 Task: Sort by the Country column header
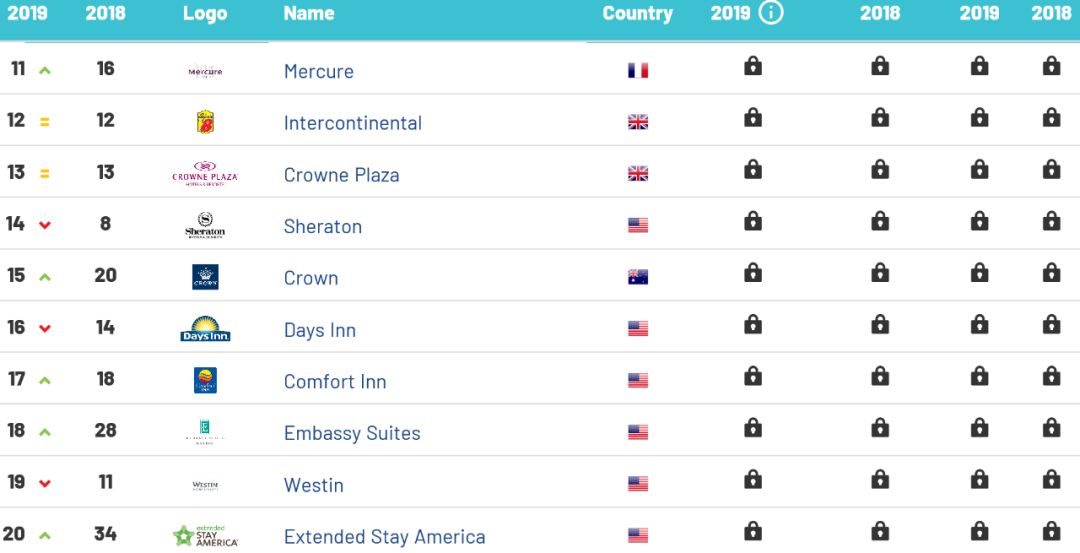(637, 13)
